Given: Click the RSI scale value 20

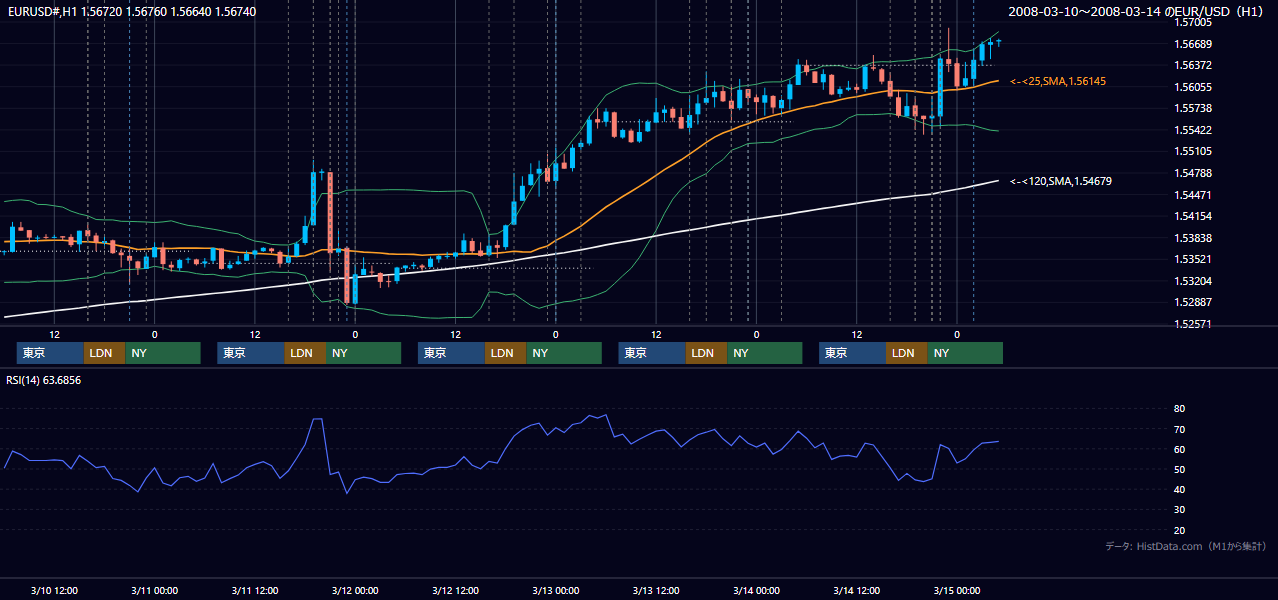Looking at the screenshot, I should [1179, 530].
